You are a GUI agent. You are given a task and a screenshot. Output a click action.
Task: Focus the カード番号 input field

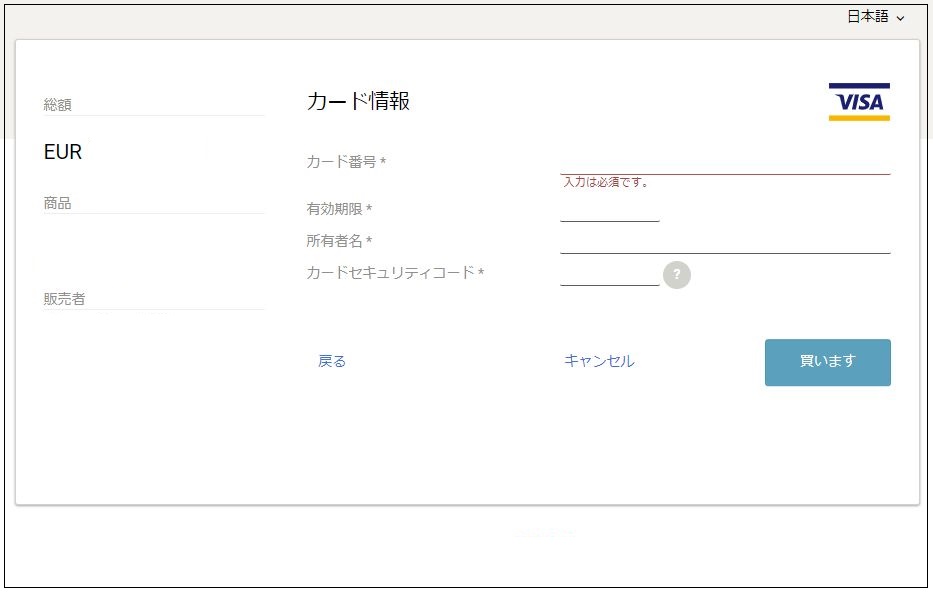click(x=725, y=162)
